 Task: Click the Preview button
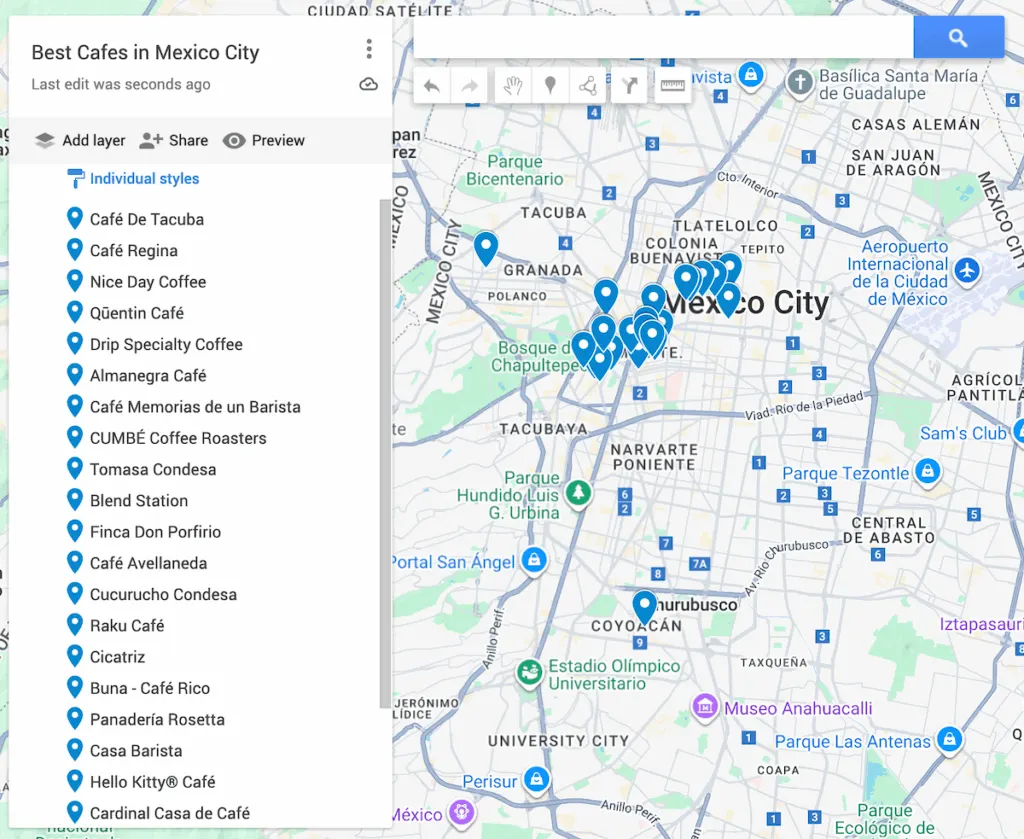click(264, 140)
